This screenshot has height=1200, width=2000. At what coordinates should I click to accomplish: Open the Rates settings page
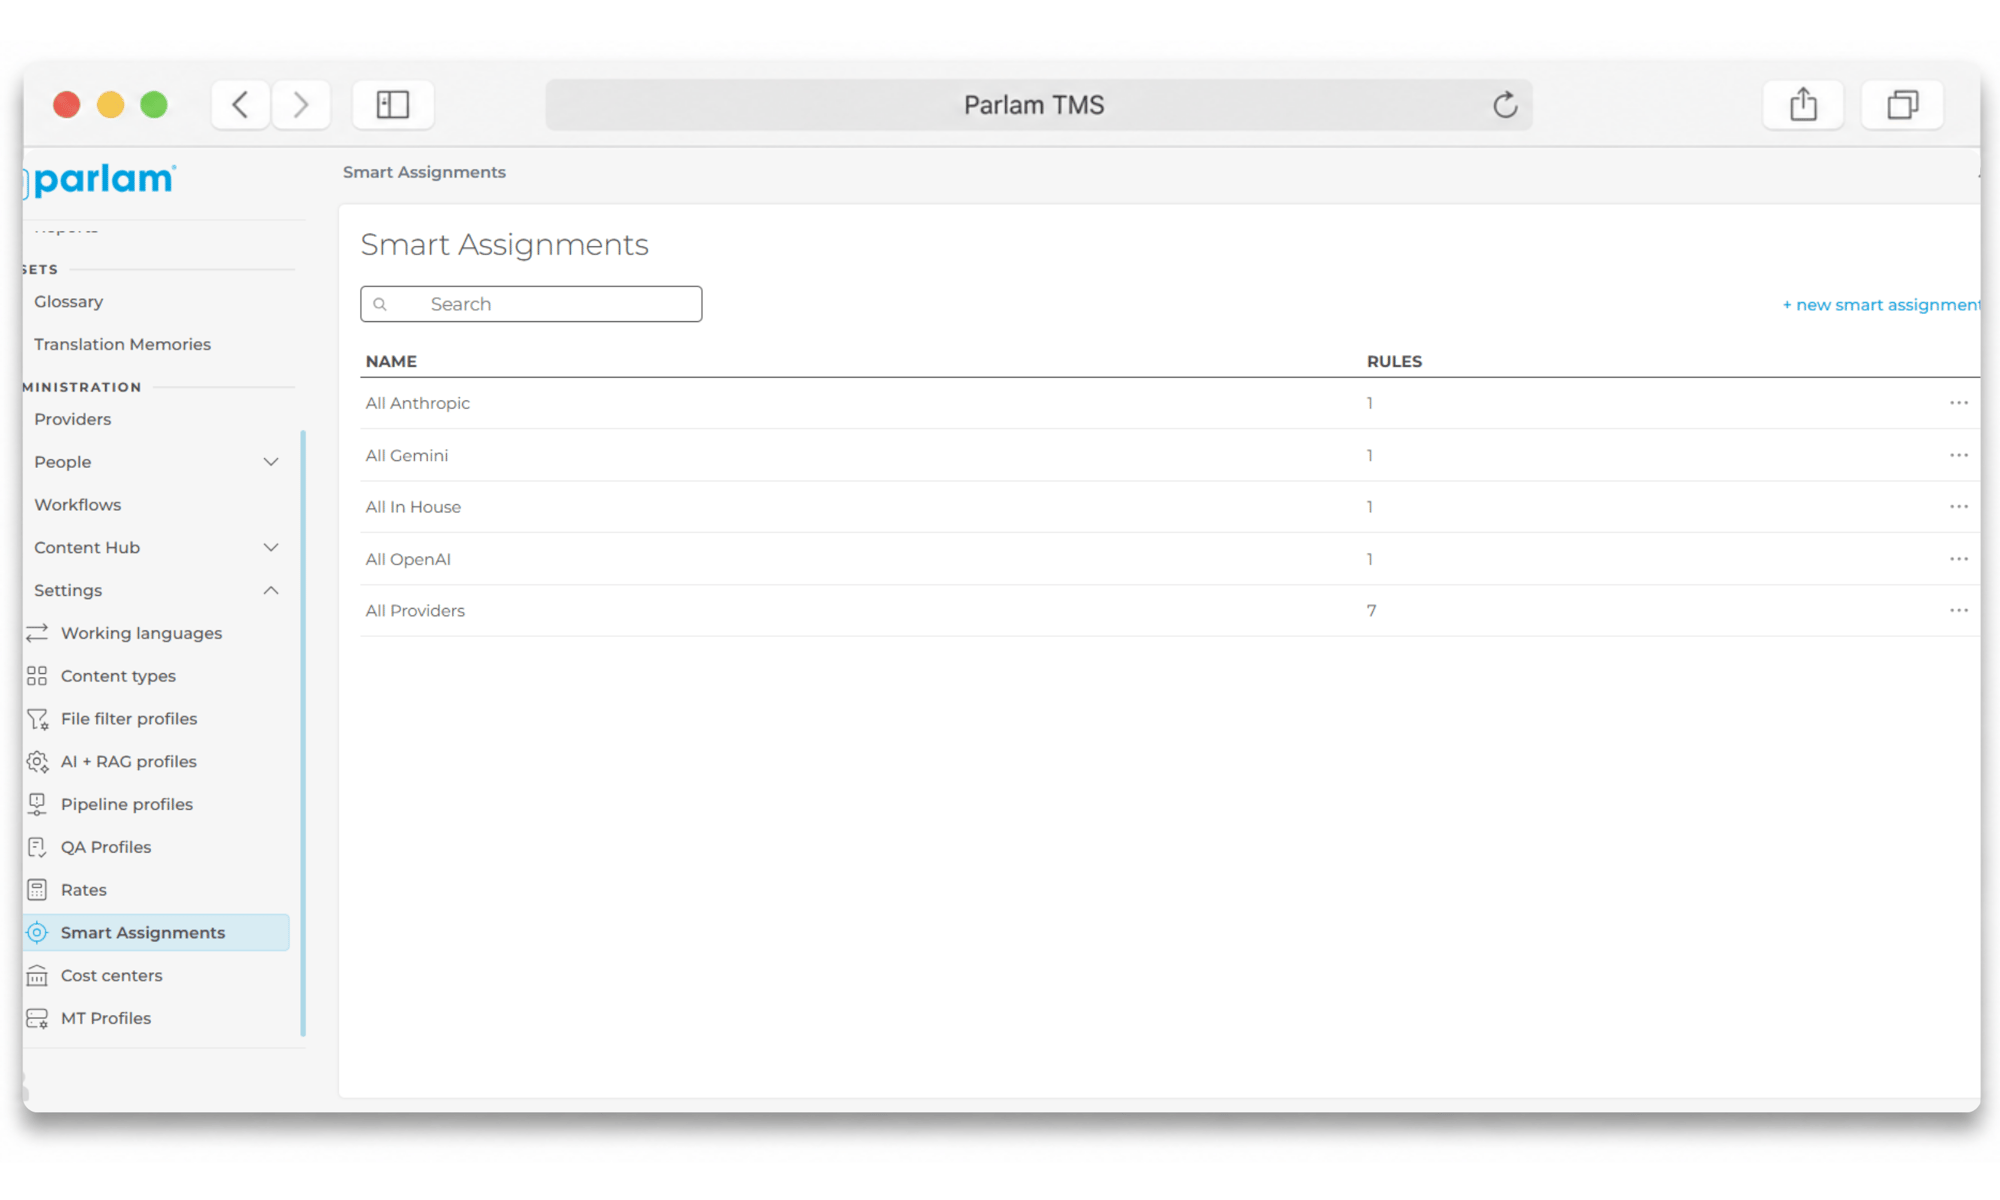point(83,890)
